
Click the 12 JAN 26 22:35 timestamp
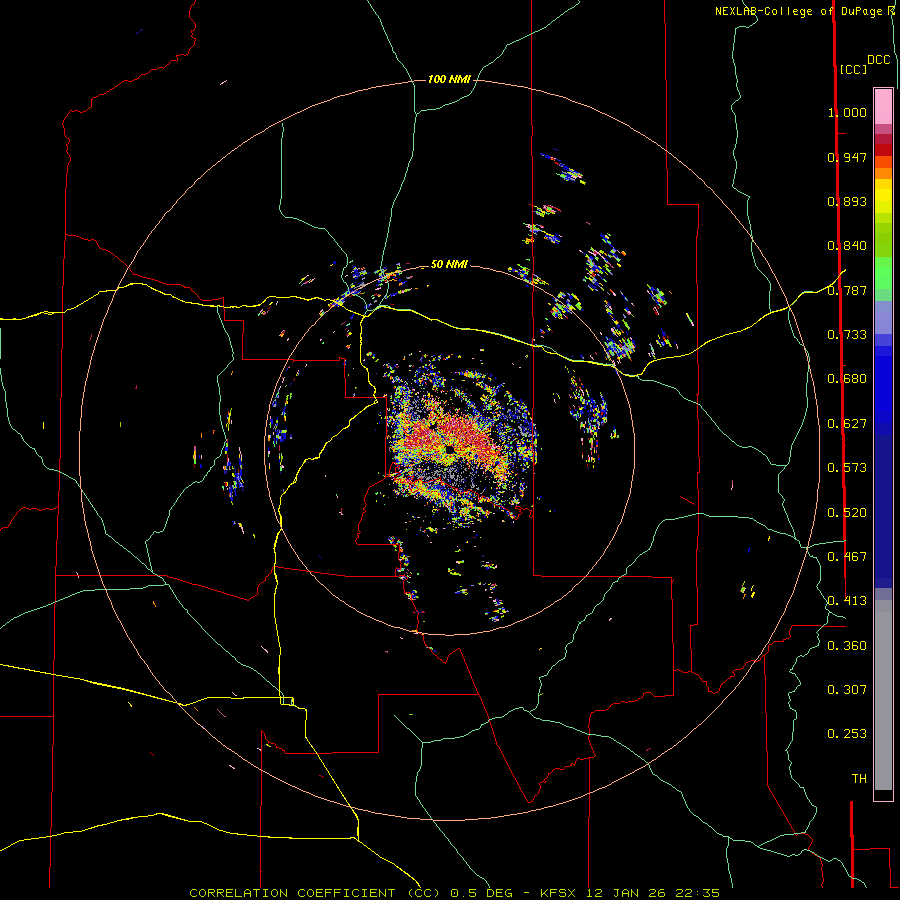coord(653,893)
